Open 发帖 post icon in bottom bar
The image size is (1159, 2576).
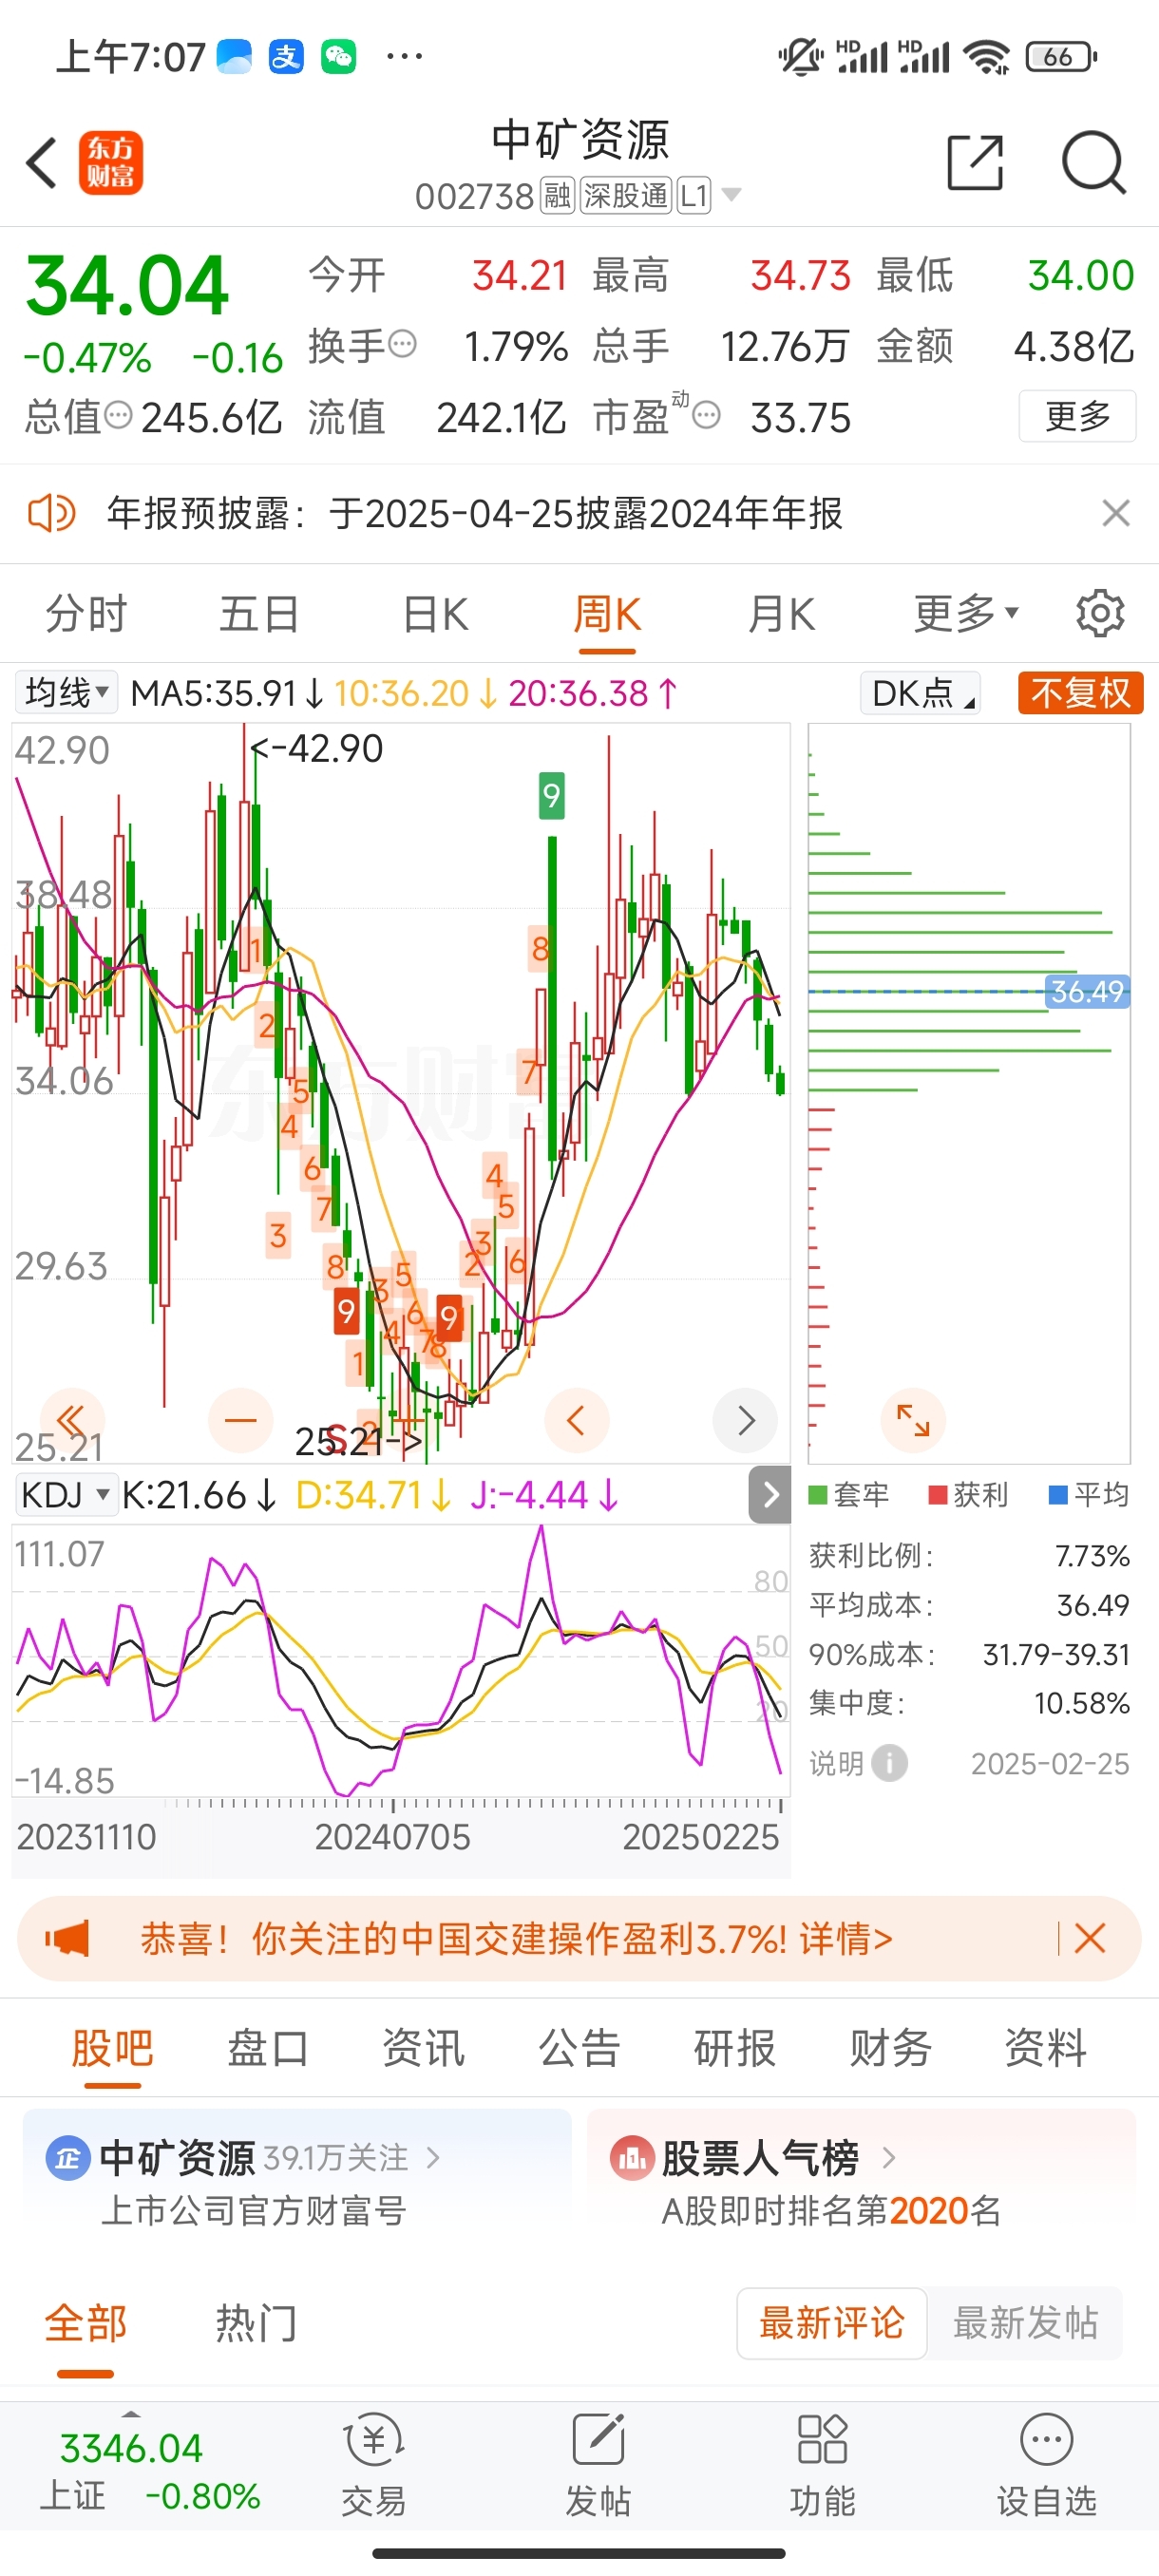click(x=598, y=2464)
